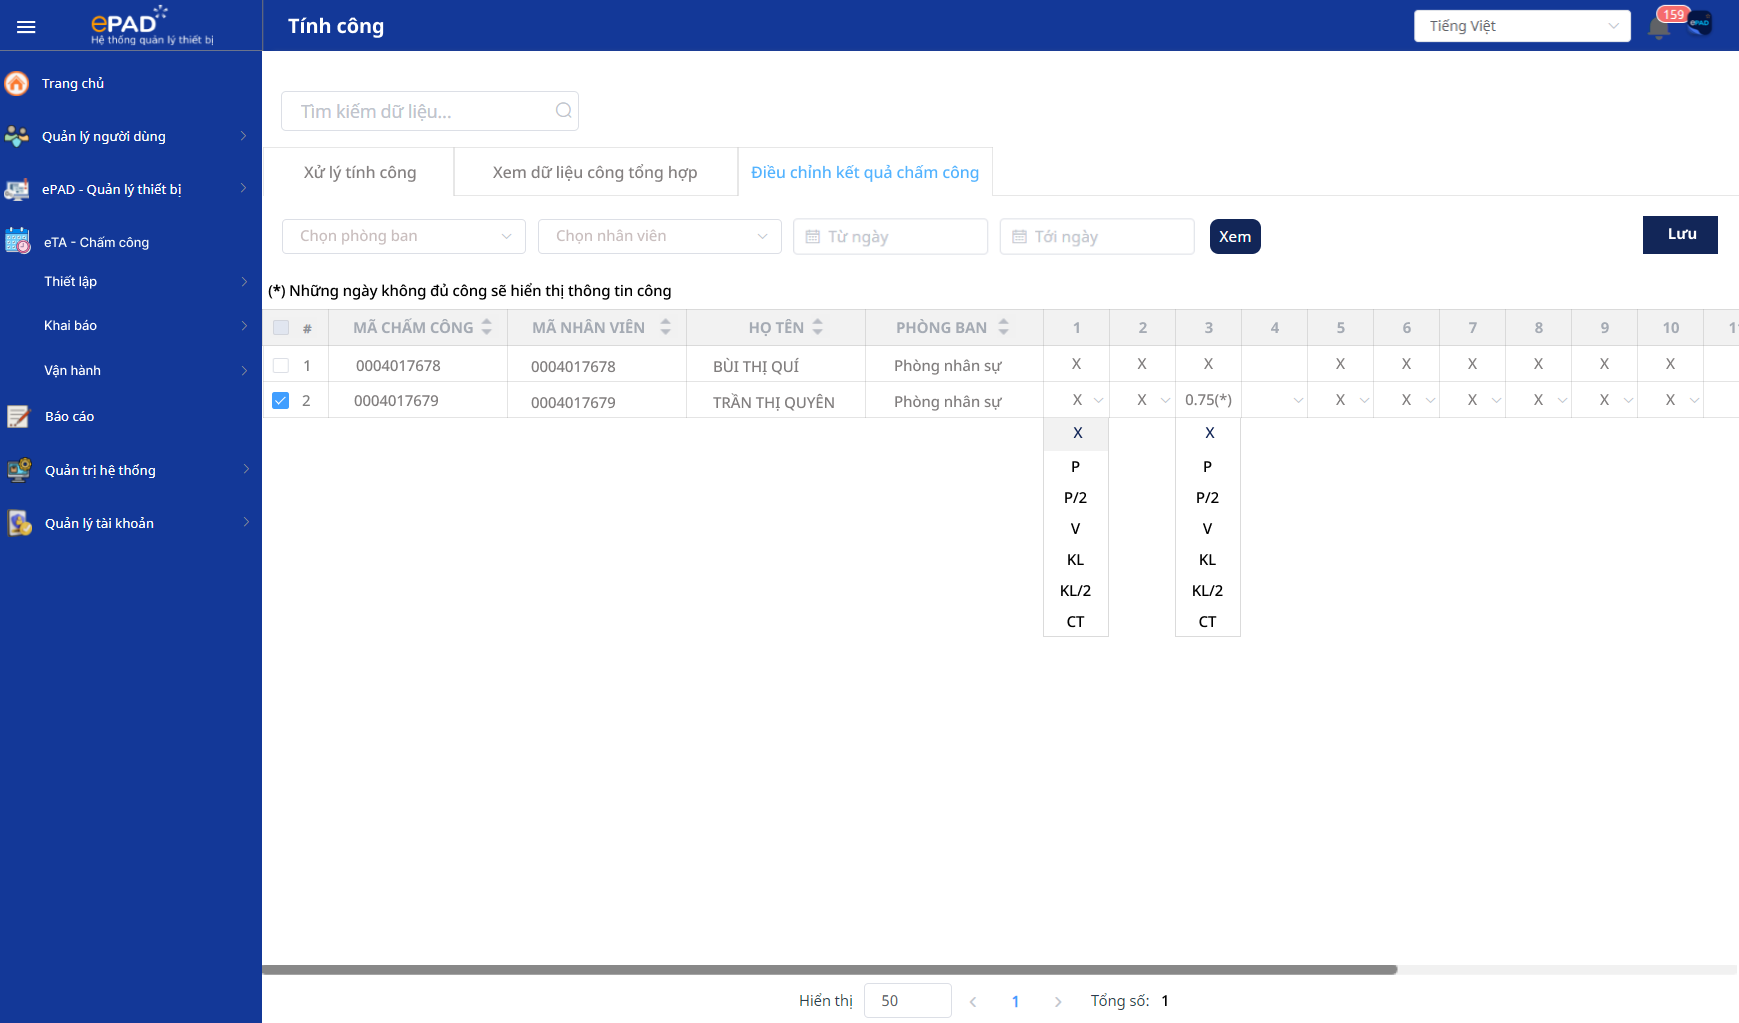Click the notification bell icon

point(1659,27)
